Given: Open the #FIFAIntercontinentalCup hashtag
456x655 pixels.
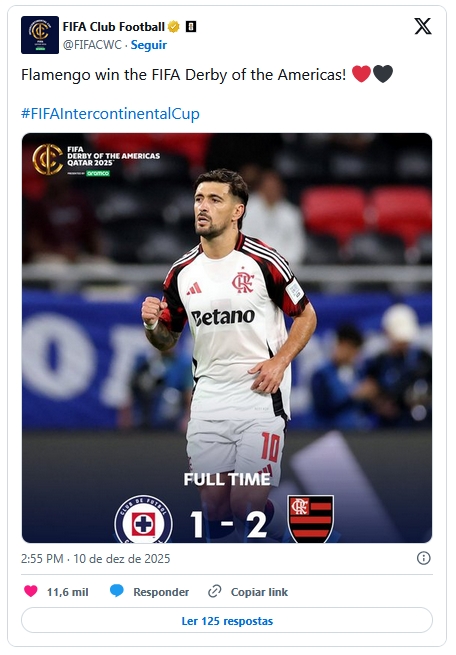Looking at the screenshot, I should [x=110, y=114].
